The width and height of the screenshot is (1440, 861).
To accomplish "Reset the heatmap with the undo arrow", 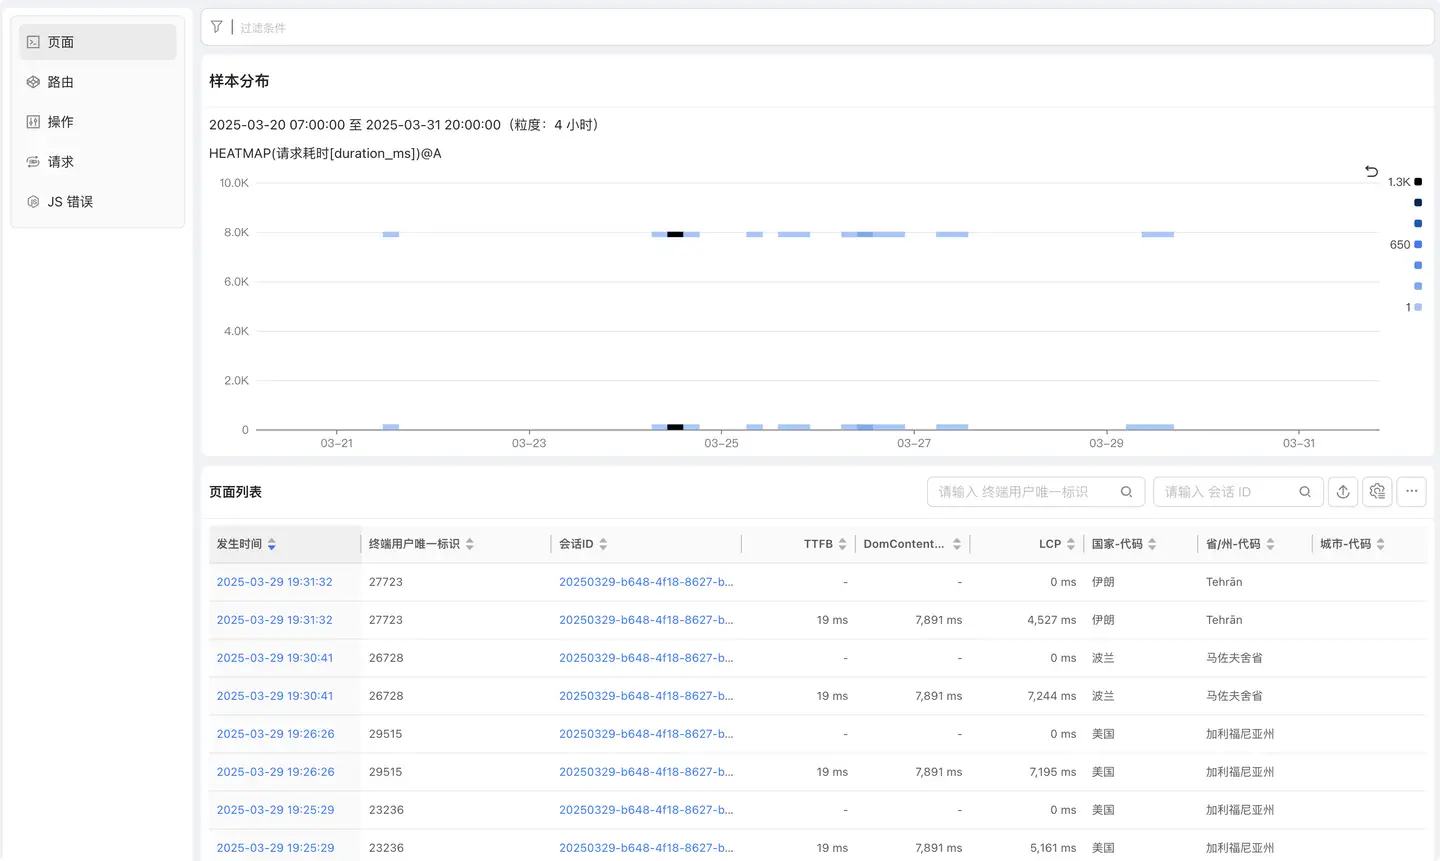I will [x=1371, y=172].
